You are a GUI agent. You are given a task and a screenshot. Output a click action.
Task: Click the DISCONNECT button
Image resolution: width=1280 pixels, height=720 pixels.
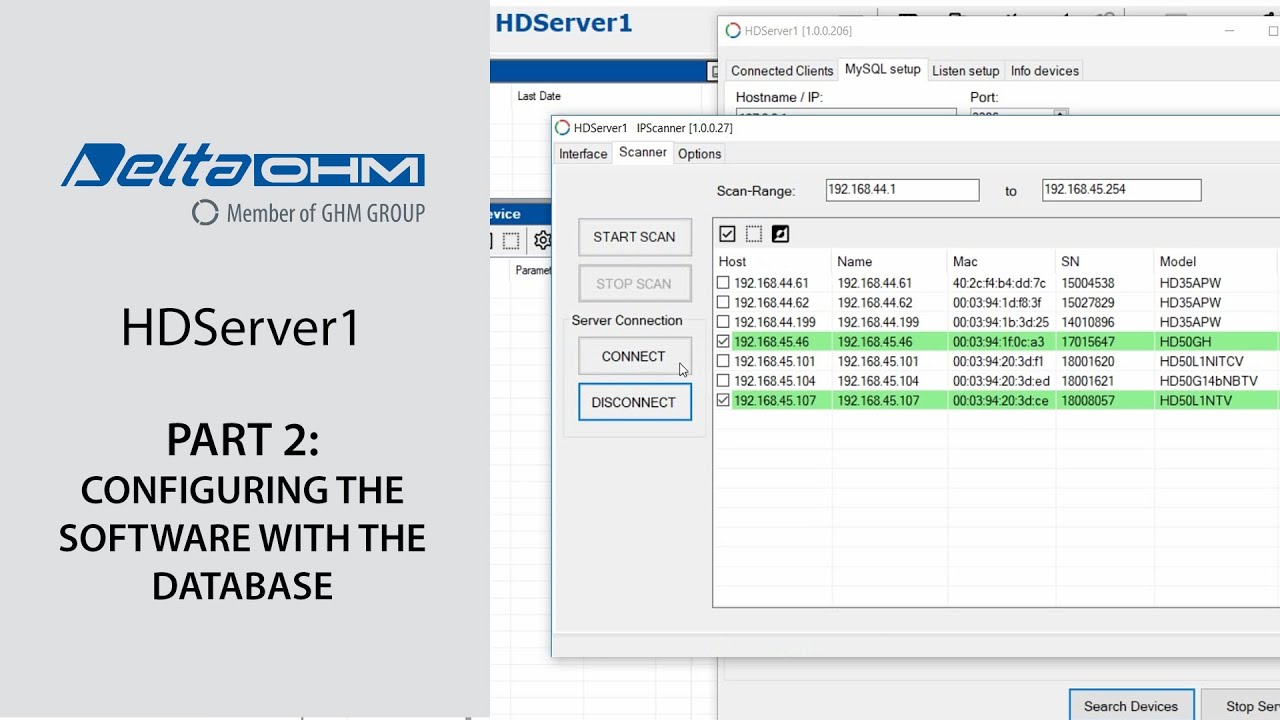635,402
